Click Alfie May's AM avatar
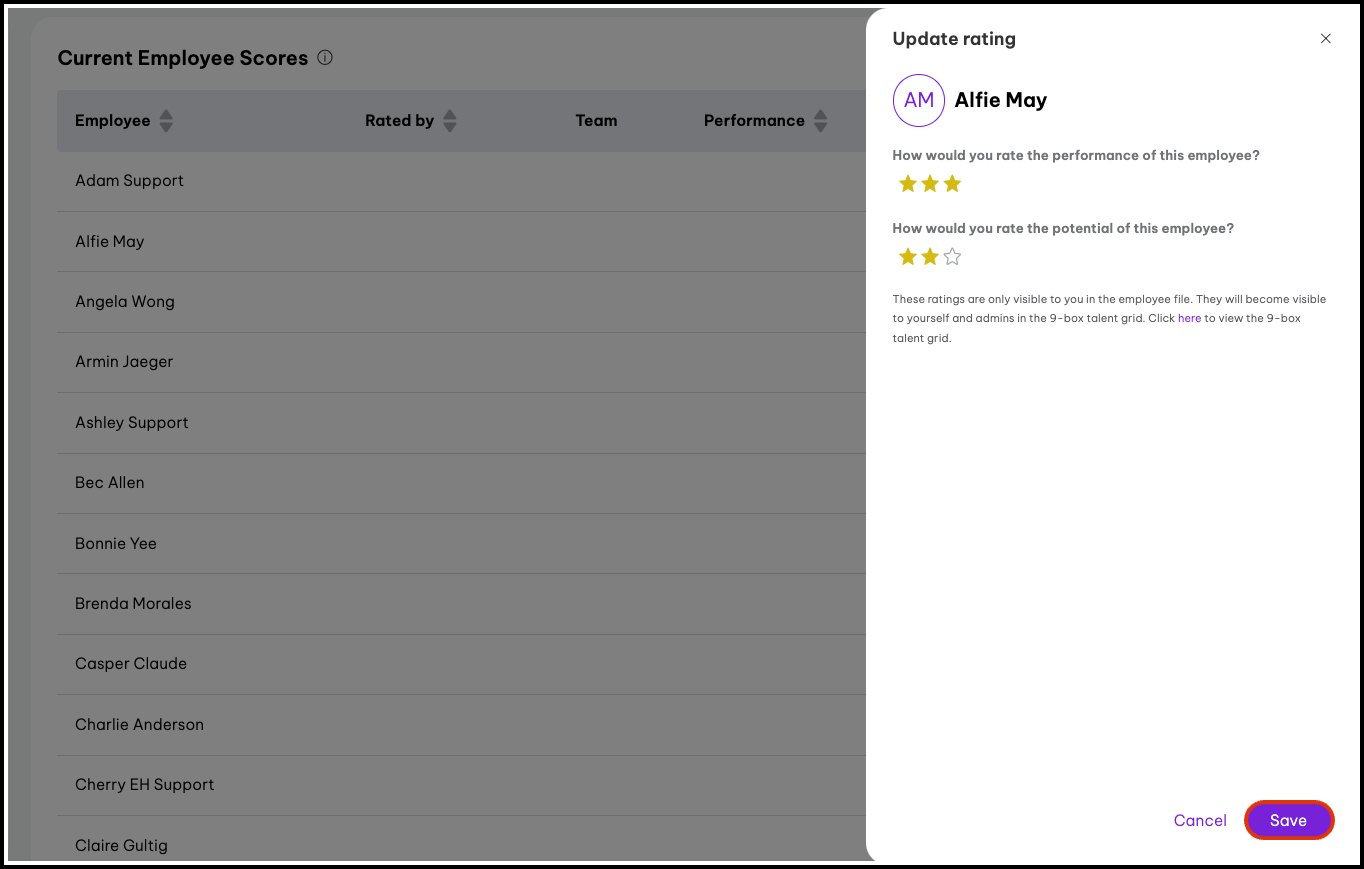This screenshot has height=869, width=1364. (x=918, y=100)
